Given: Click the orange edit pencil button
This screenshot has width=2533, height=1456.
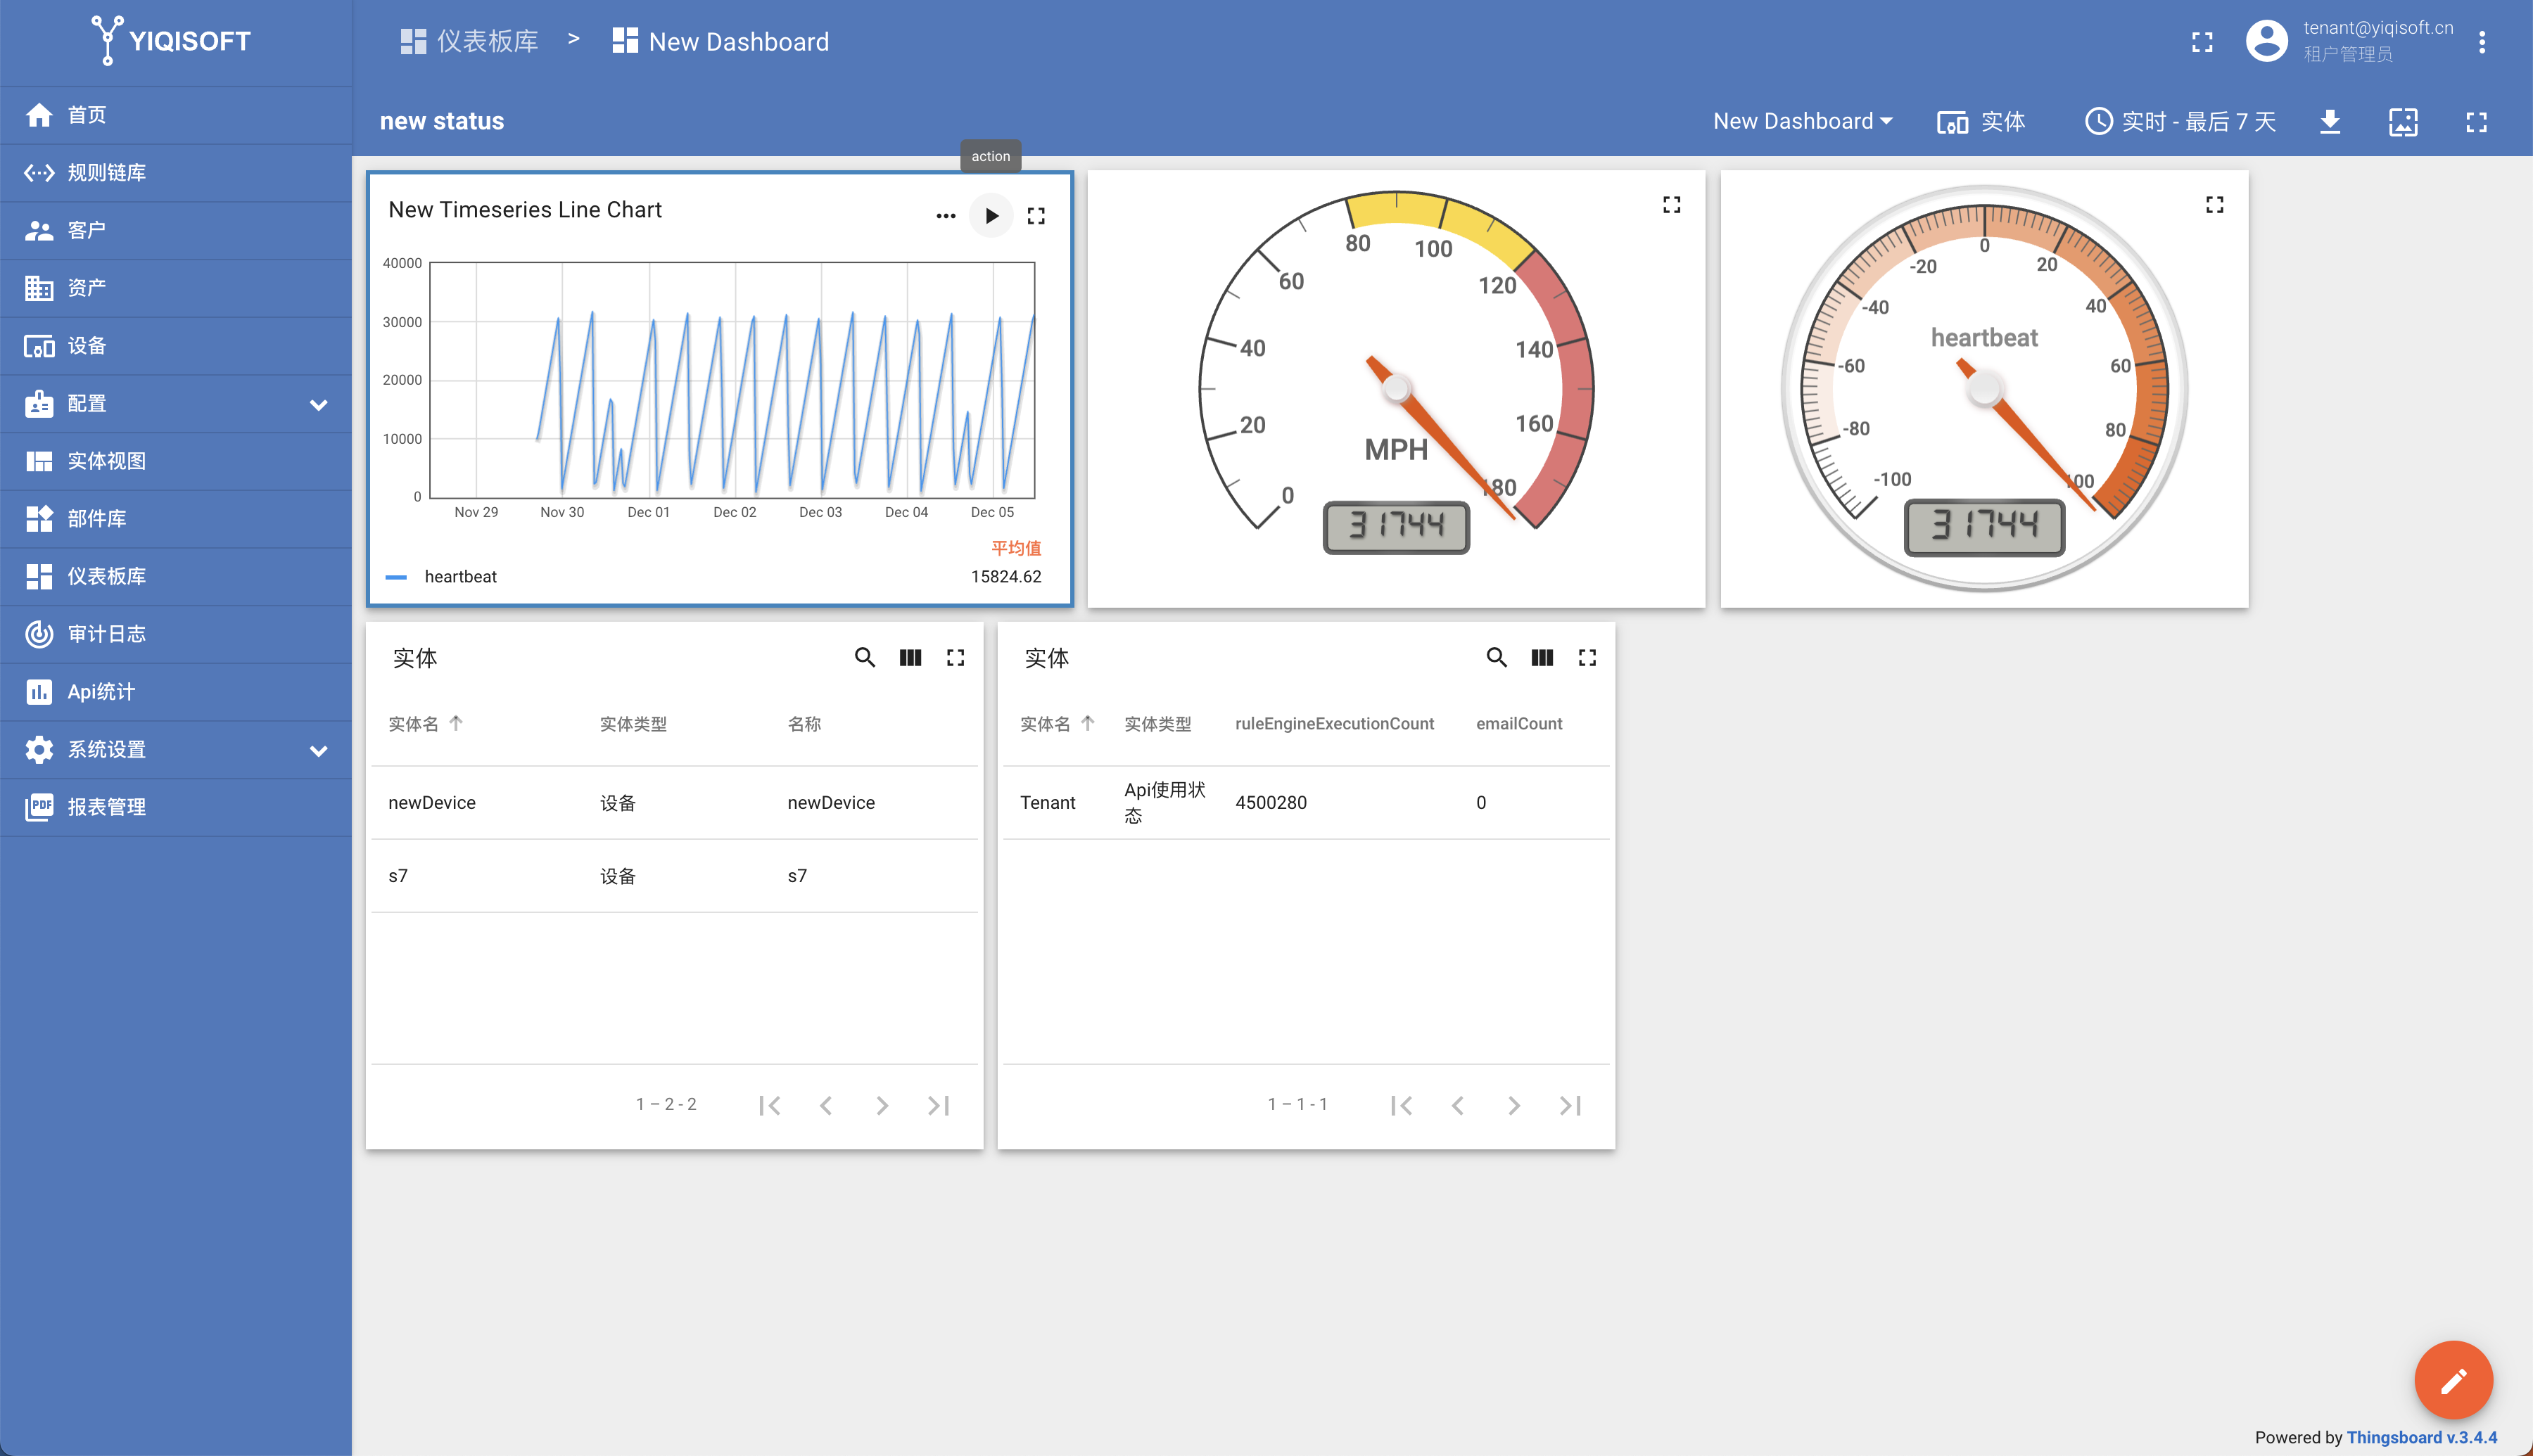Looking at the screenshot, I should [x=2453, y=1380].
